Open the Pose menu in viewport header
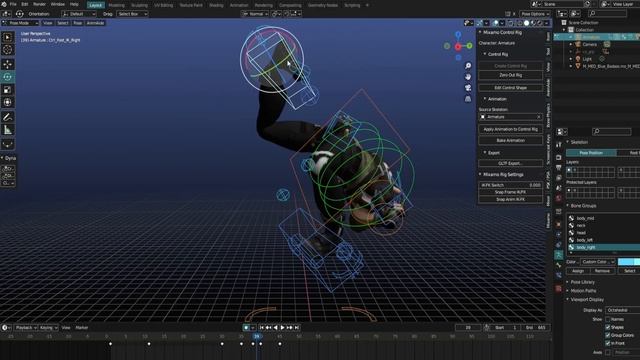 pos(78,23)
